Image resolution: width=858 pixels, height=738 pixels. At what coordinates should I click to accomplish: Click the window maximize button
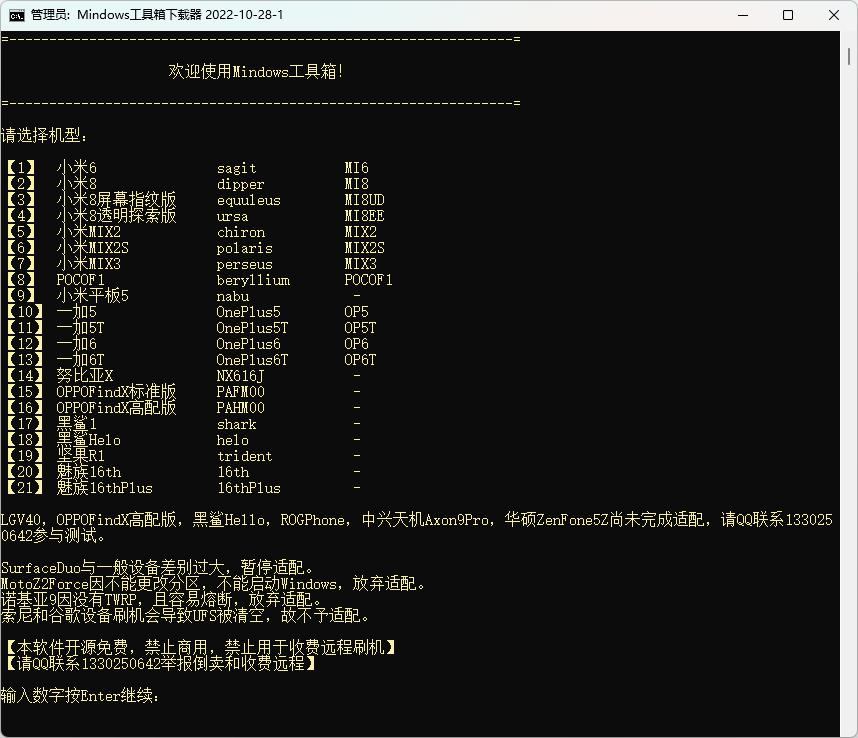[786, 15]
